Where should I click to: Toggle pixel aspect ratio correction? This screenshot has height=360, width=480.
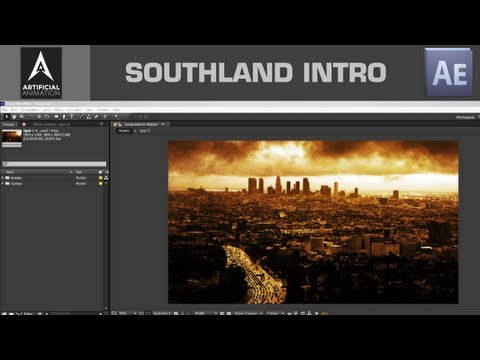click(289, 313)
